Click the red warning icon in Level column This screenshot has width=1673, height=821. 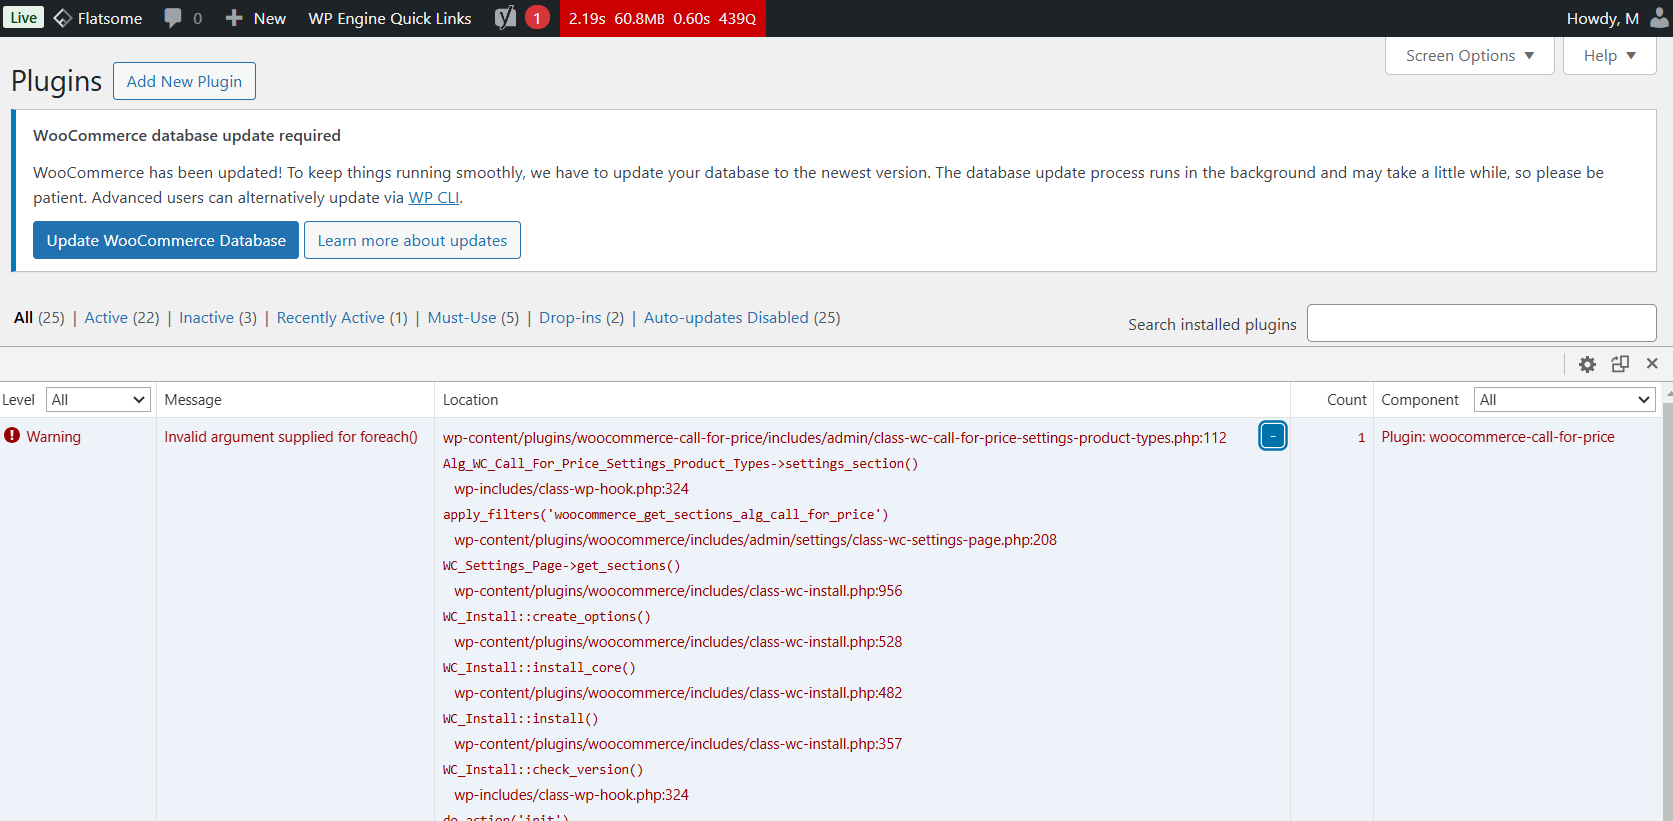12,436
